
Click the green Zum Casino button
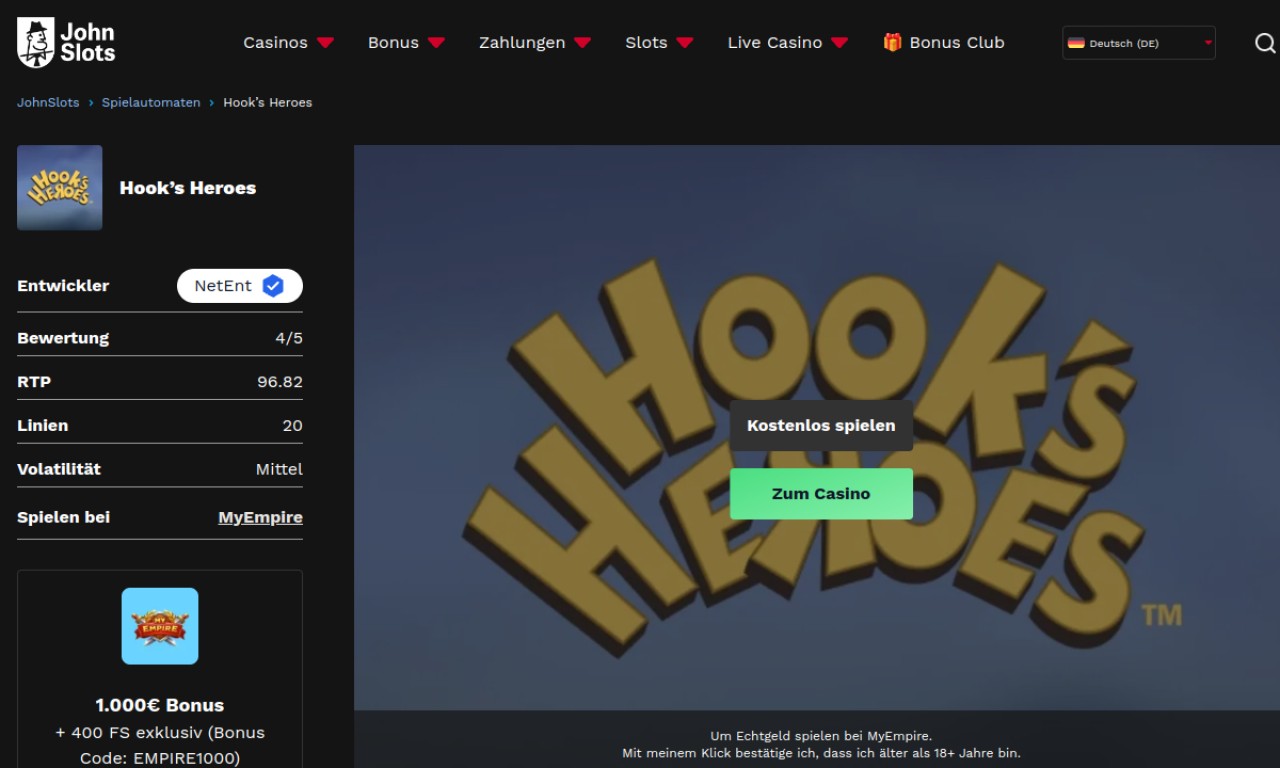pyautogui.click(x=821, y=494)
